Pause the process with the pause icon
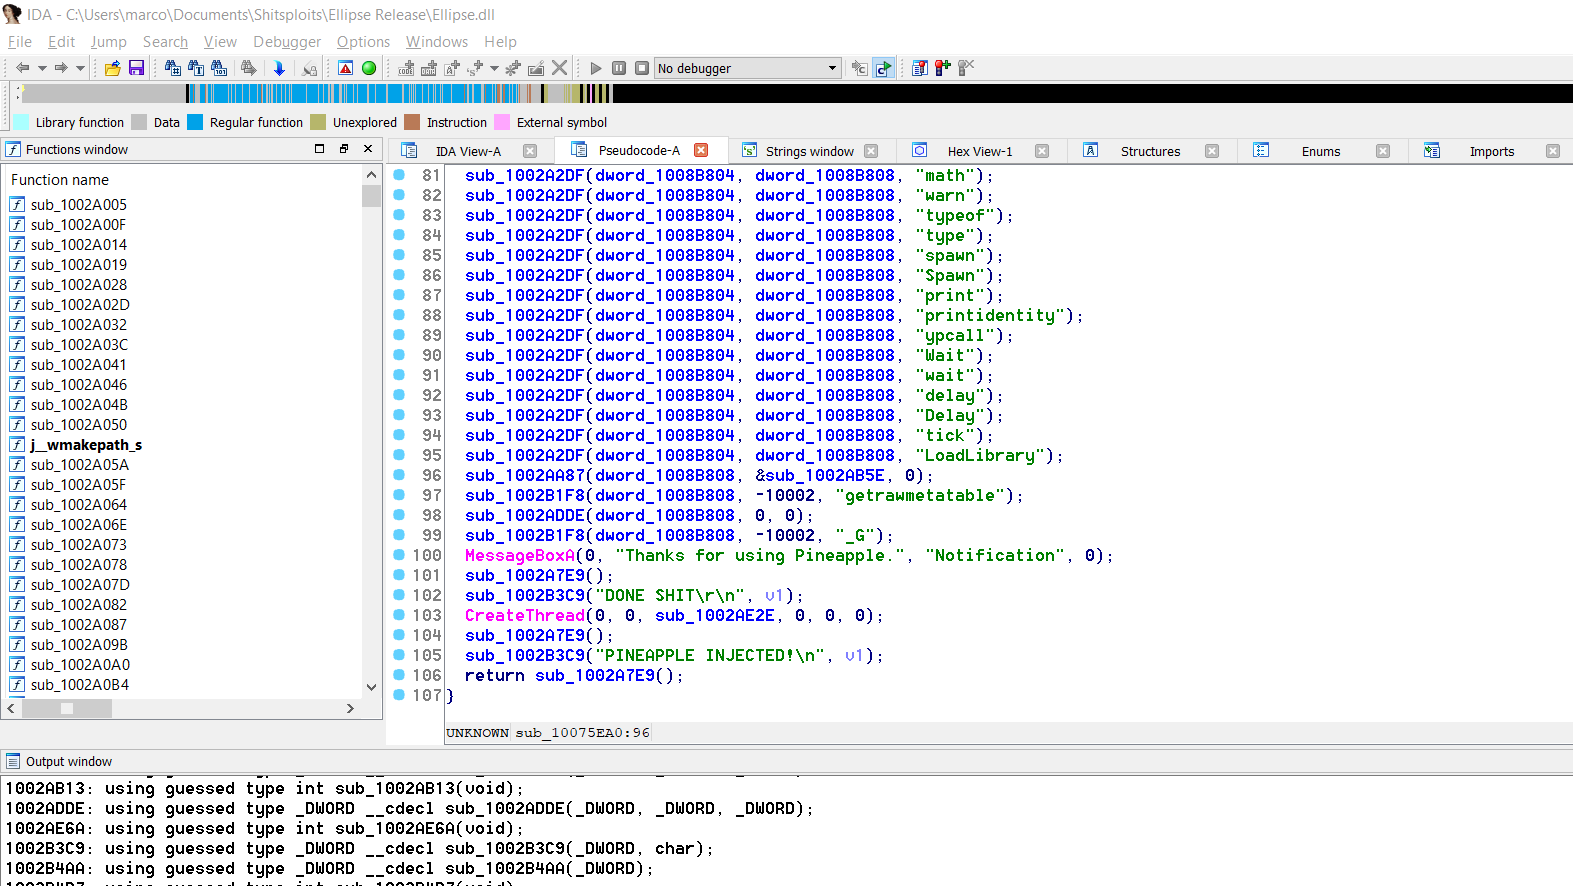Screen dimensions: 1573x886 (x=619, y=68)
